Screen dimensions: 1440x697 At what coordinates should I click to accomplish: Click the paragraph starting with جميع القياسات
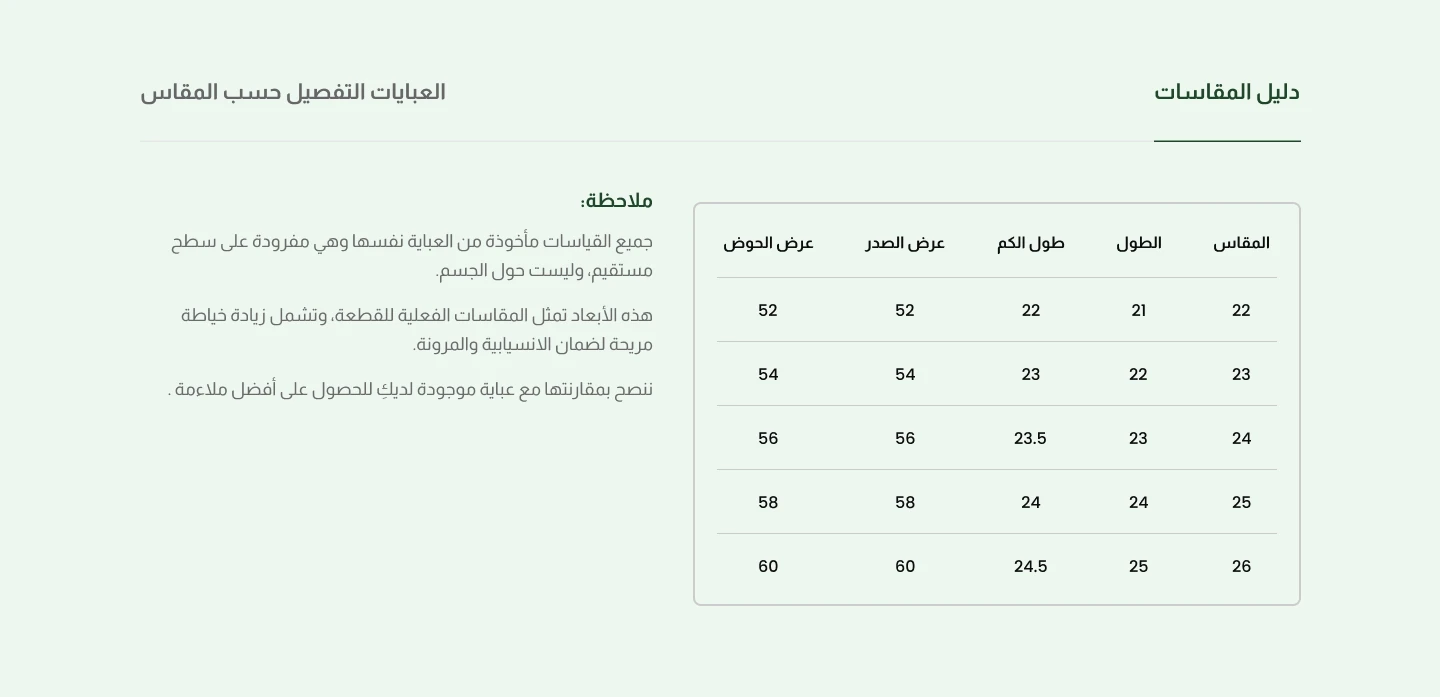point(412,256)
